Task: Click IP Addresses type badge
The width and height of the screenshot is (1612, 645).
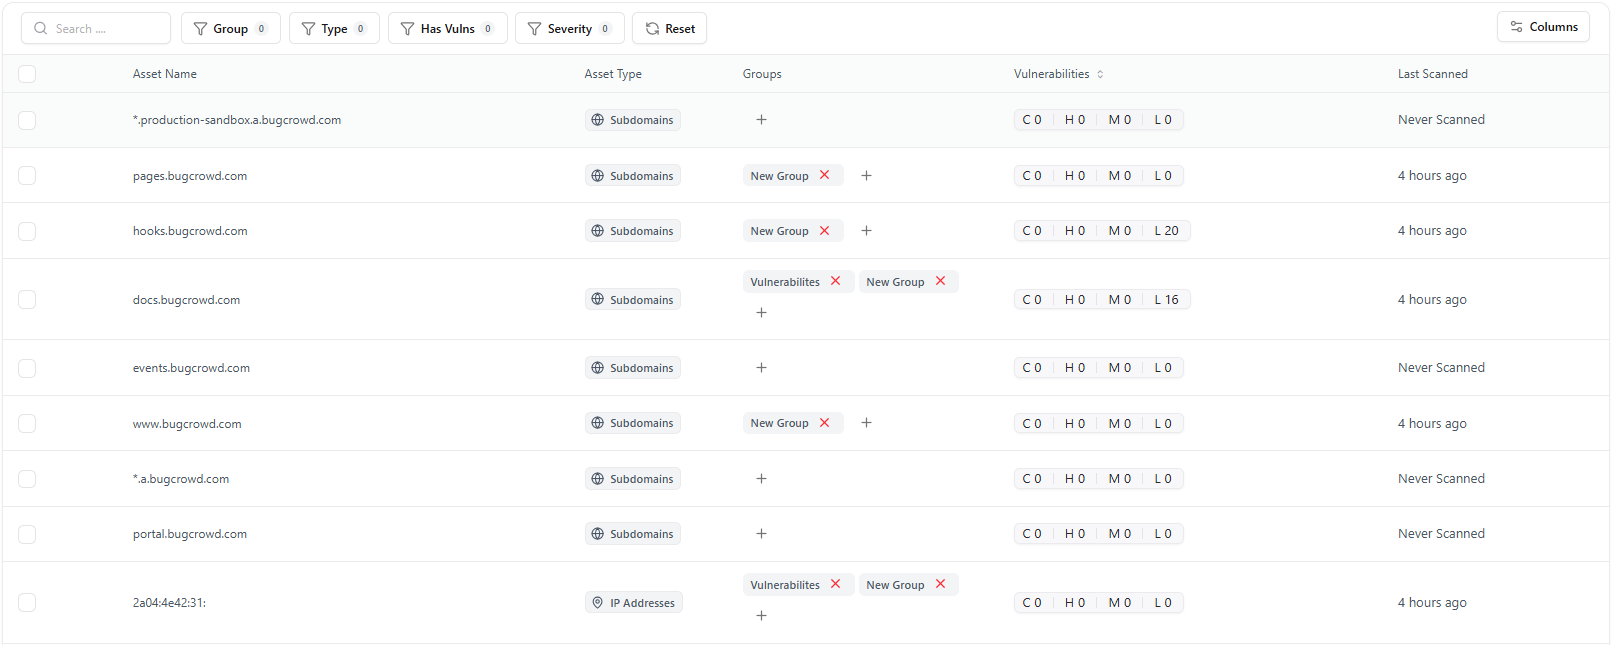Action: pyautogui.click(x=634, y=603)
